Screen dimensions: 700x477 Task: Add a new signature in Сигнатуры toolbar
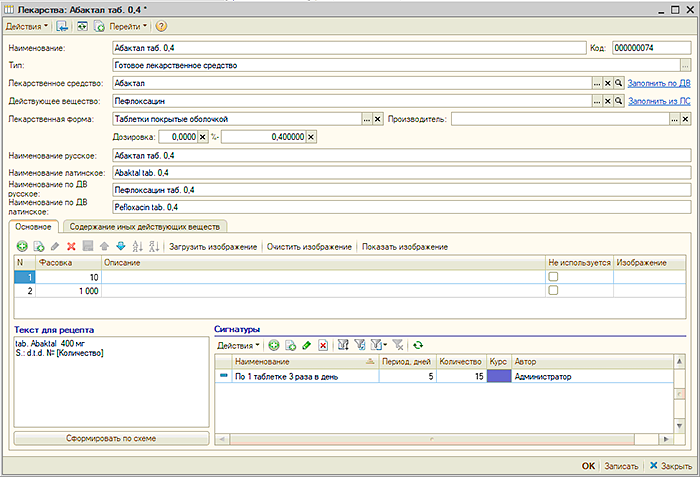[274, 345]
